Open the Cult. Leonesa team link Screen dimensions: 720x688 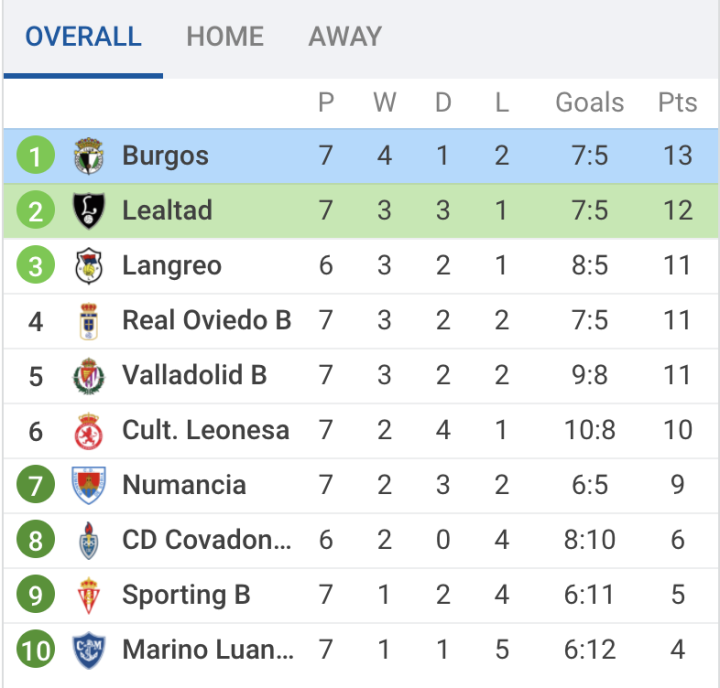(205, 431)
